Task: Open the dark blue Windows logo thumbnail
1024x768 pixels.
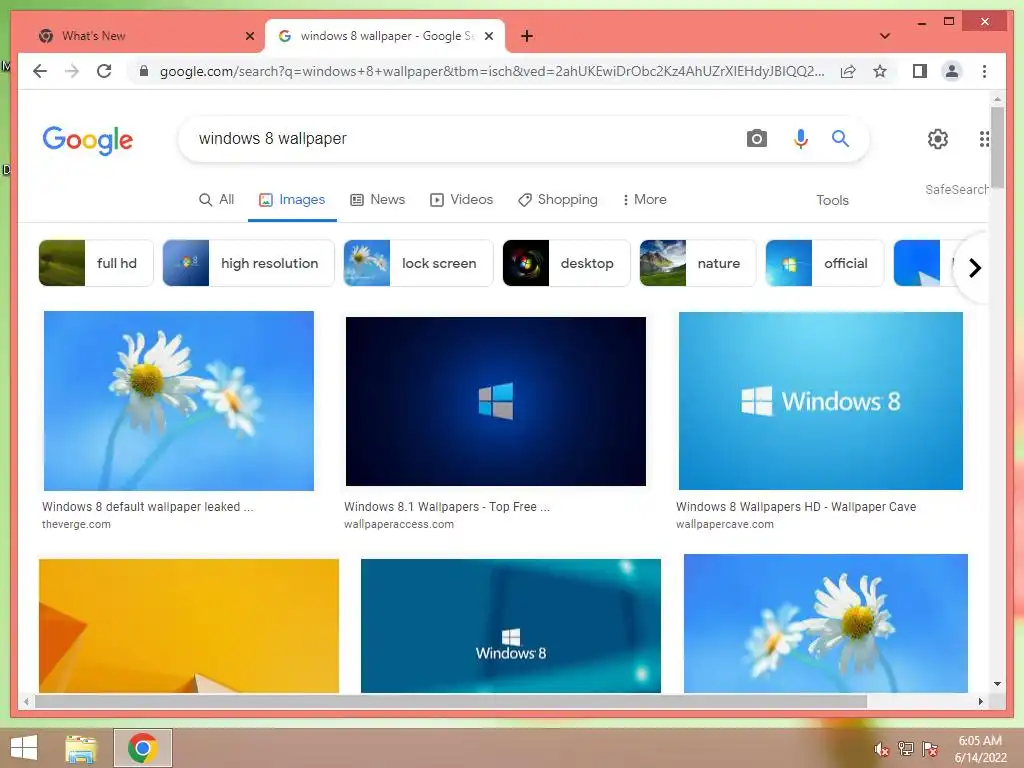Action: pyautogui.click(x=496, y=401)
